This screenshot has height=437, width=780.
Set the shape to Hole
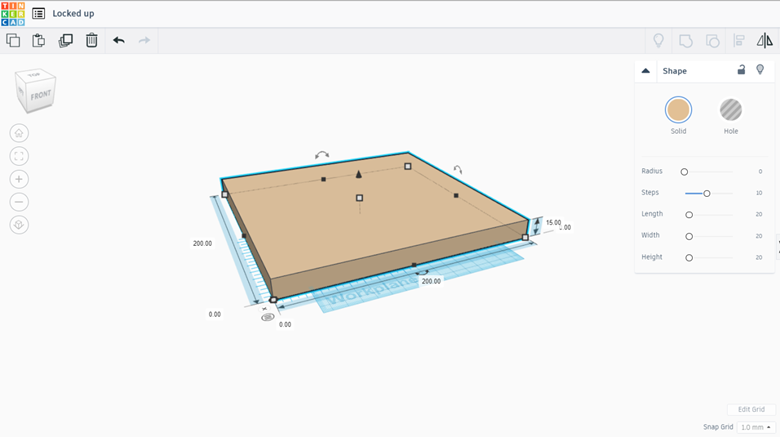731,110
